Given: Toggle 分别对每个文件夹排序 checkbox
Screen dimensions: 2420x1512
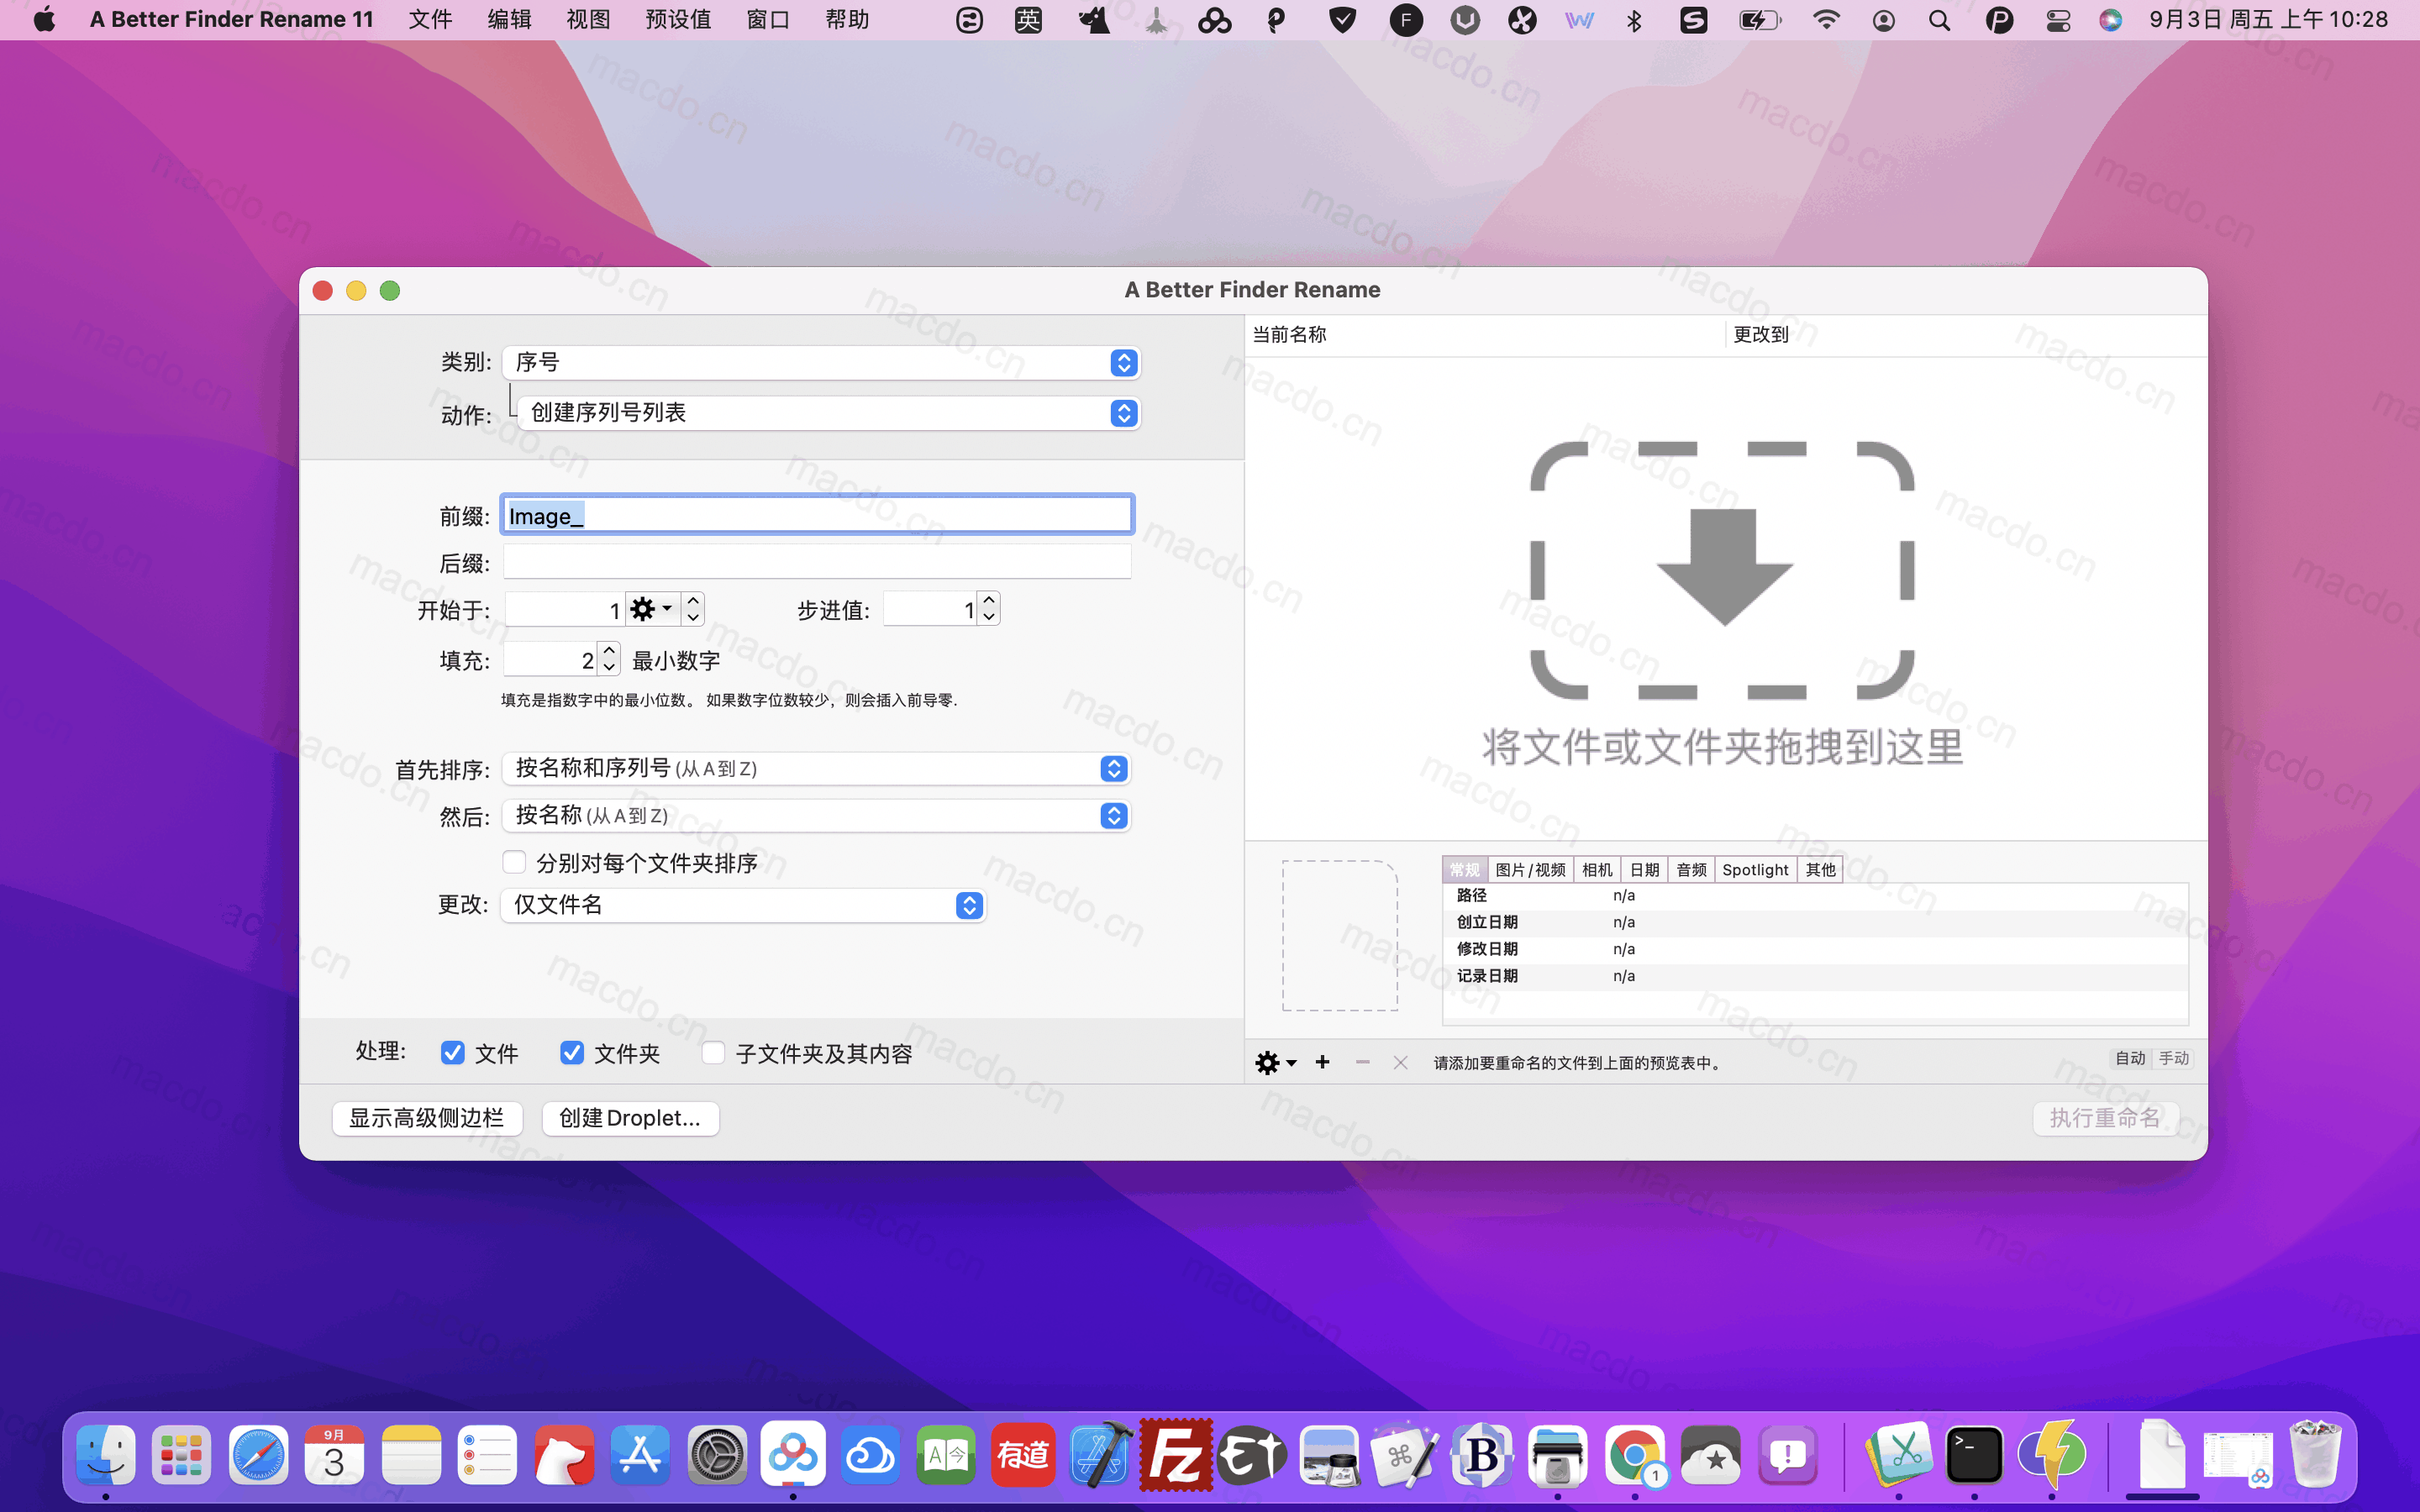Looking at the screenshot, I should click(514, 862).
